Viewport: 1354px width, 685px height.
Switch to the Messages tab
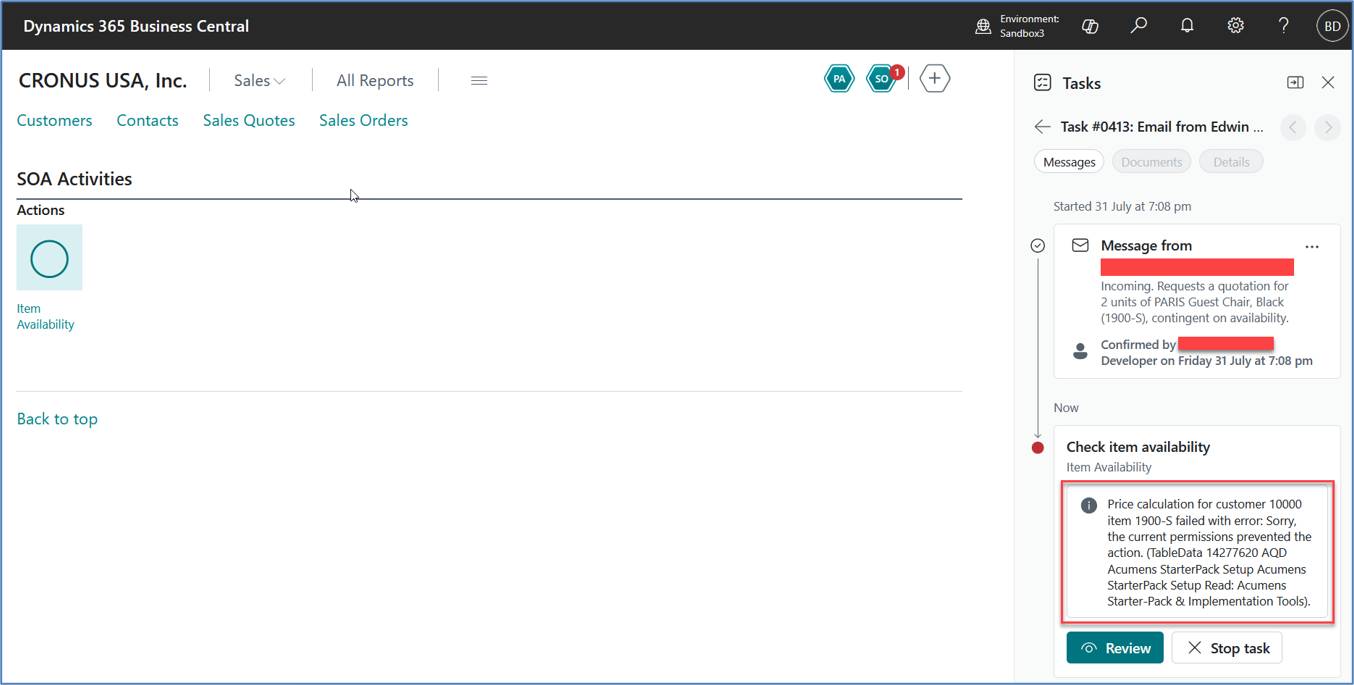(1069, 162)
